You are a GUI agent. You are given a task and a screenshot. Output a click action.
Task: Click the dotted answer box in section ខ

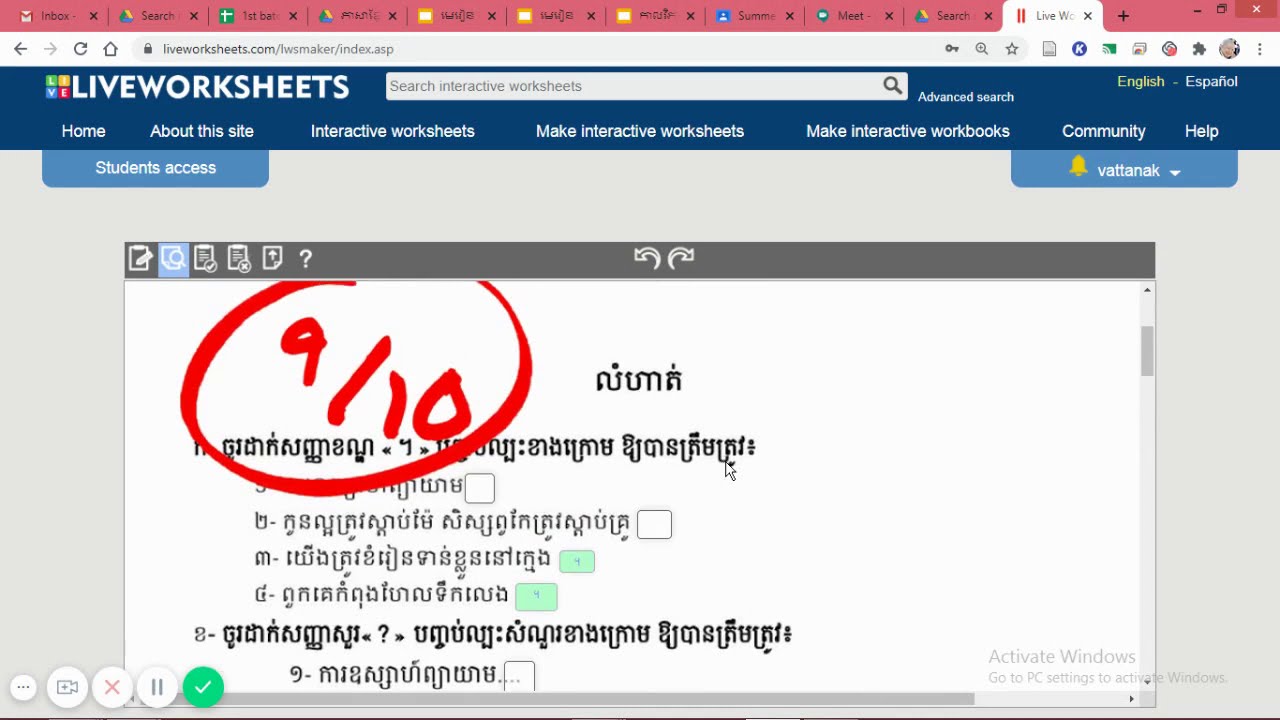coord(519,676)
